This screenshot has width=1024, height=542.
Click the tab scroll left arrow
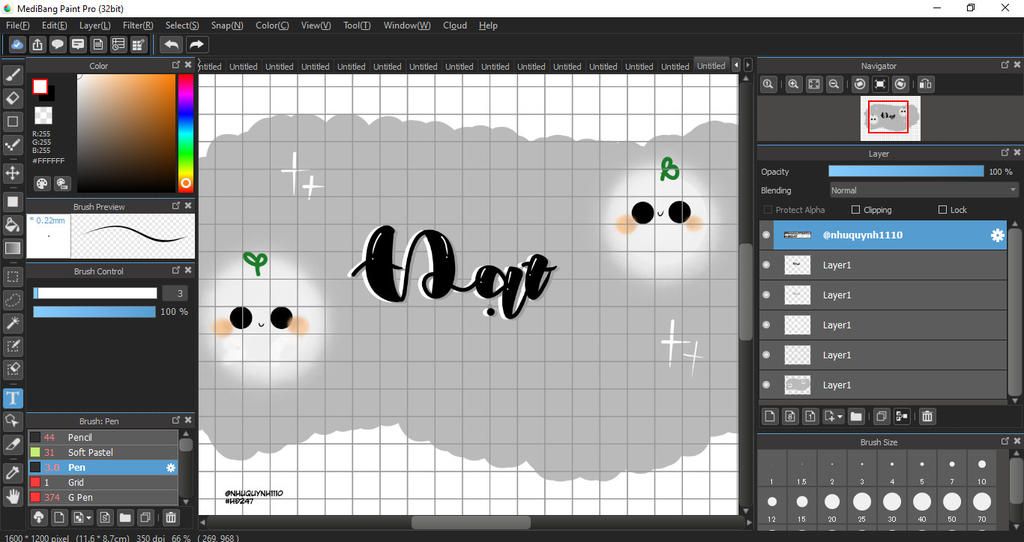point(737,65)
